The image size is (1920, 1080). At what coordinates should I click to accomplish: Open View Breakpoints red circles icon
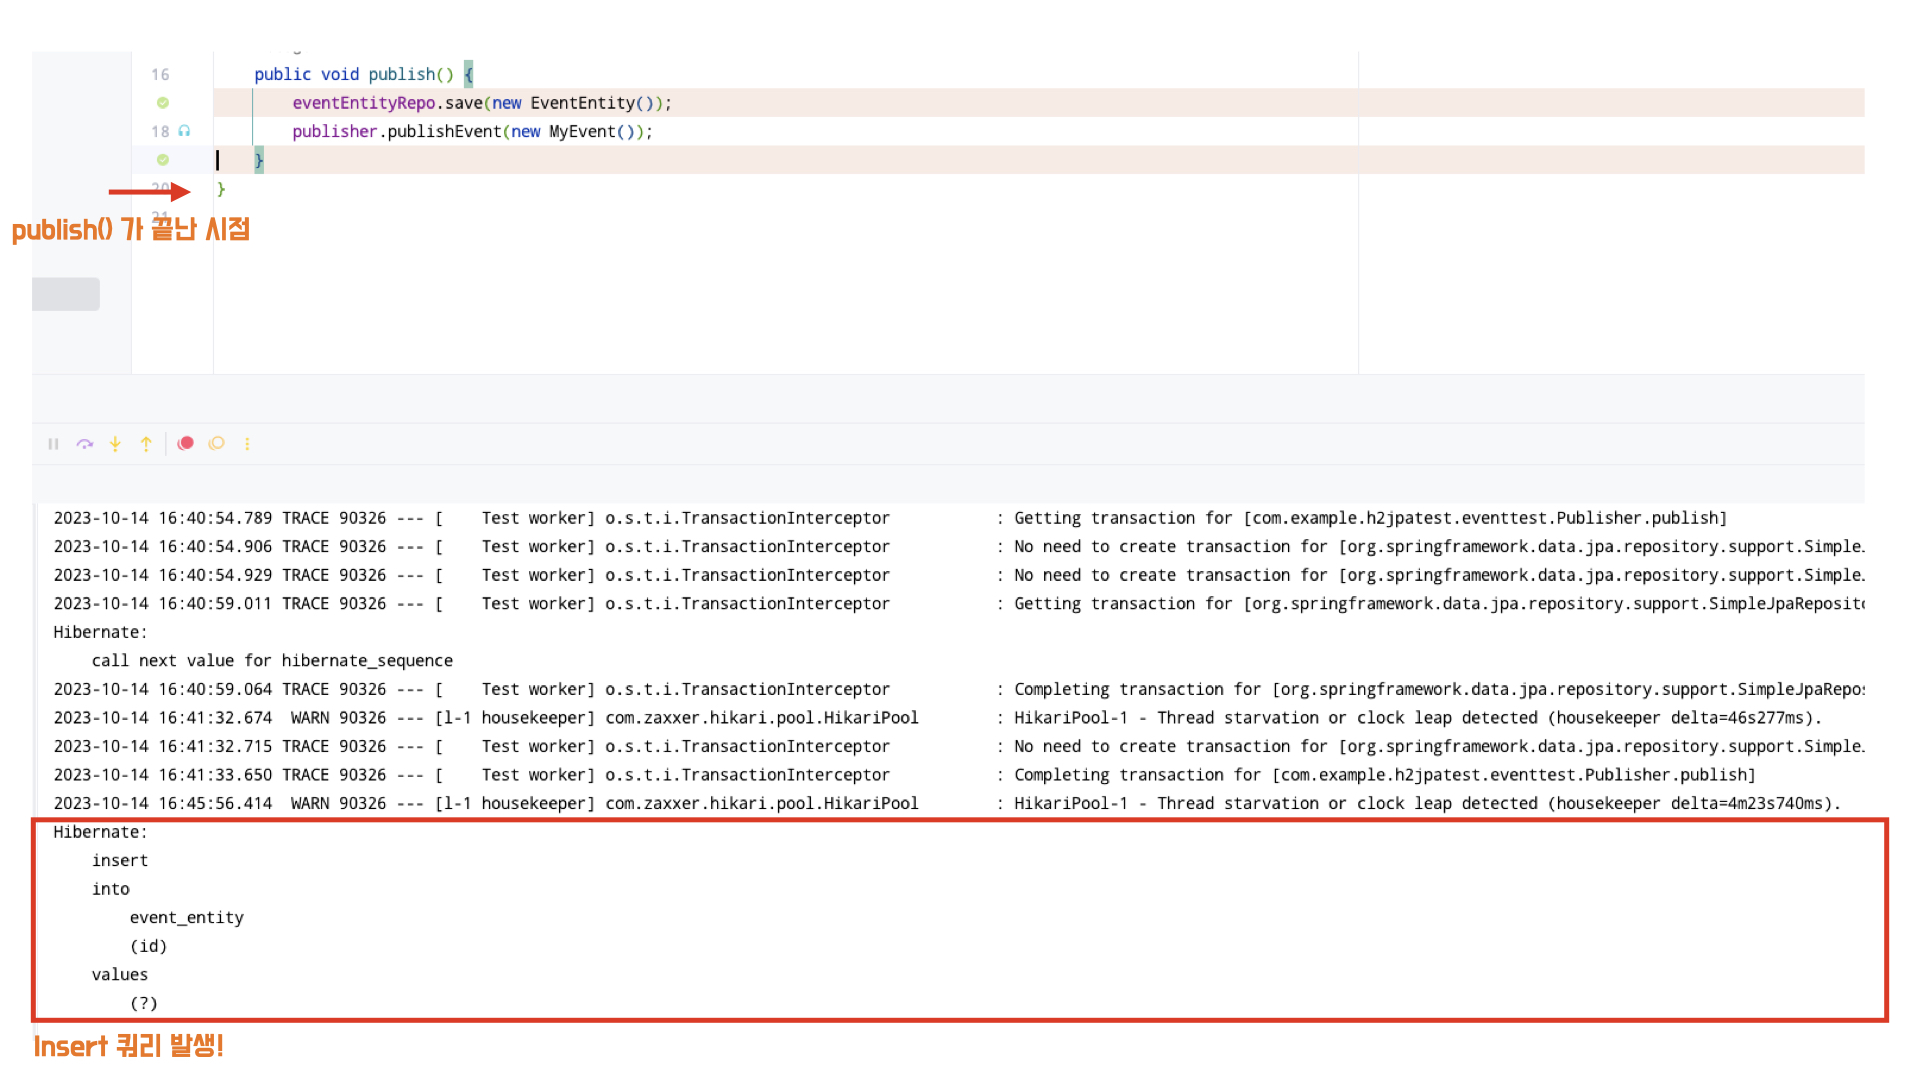186,443
